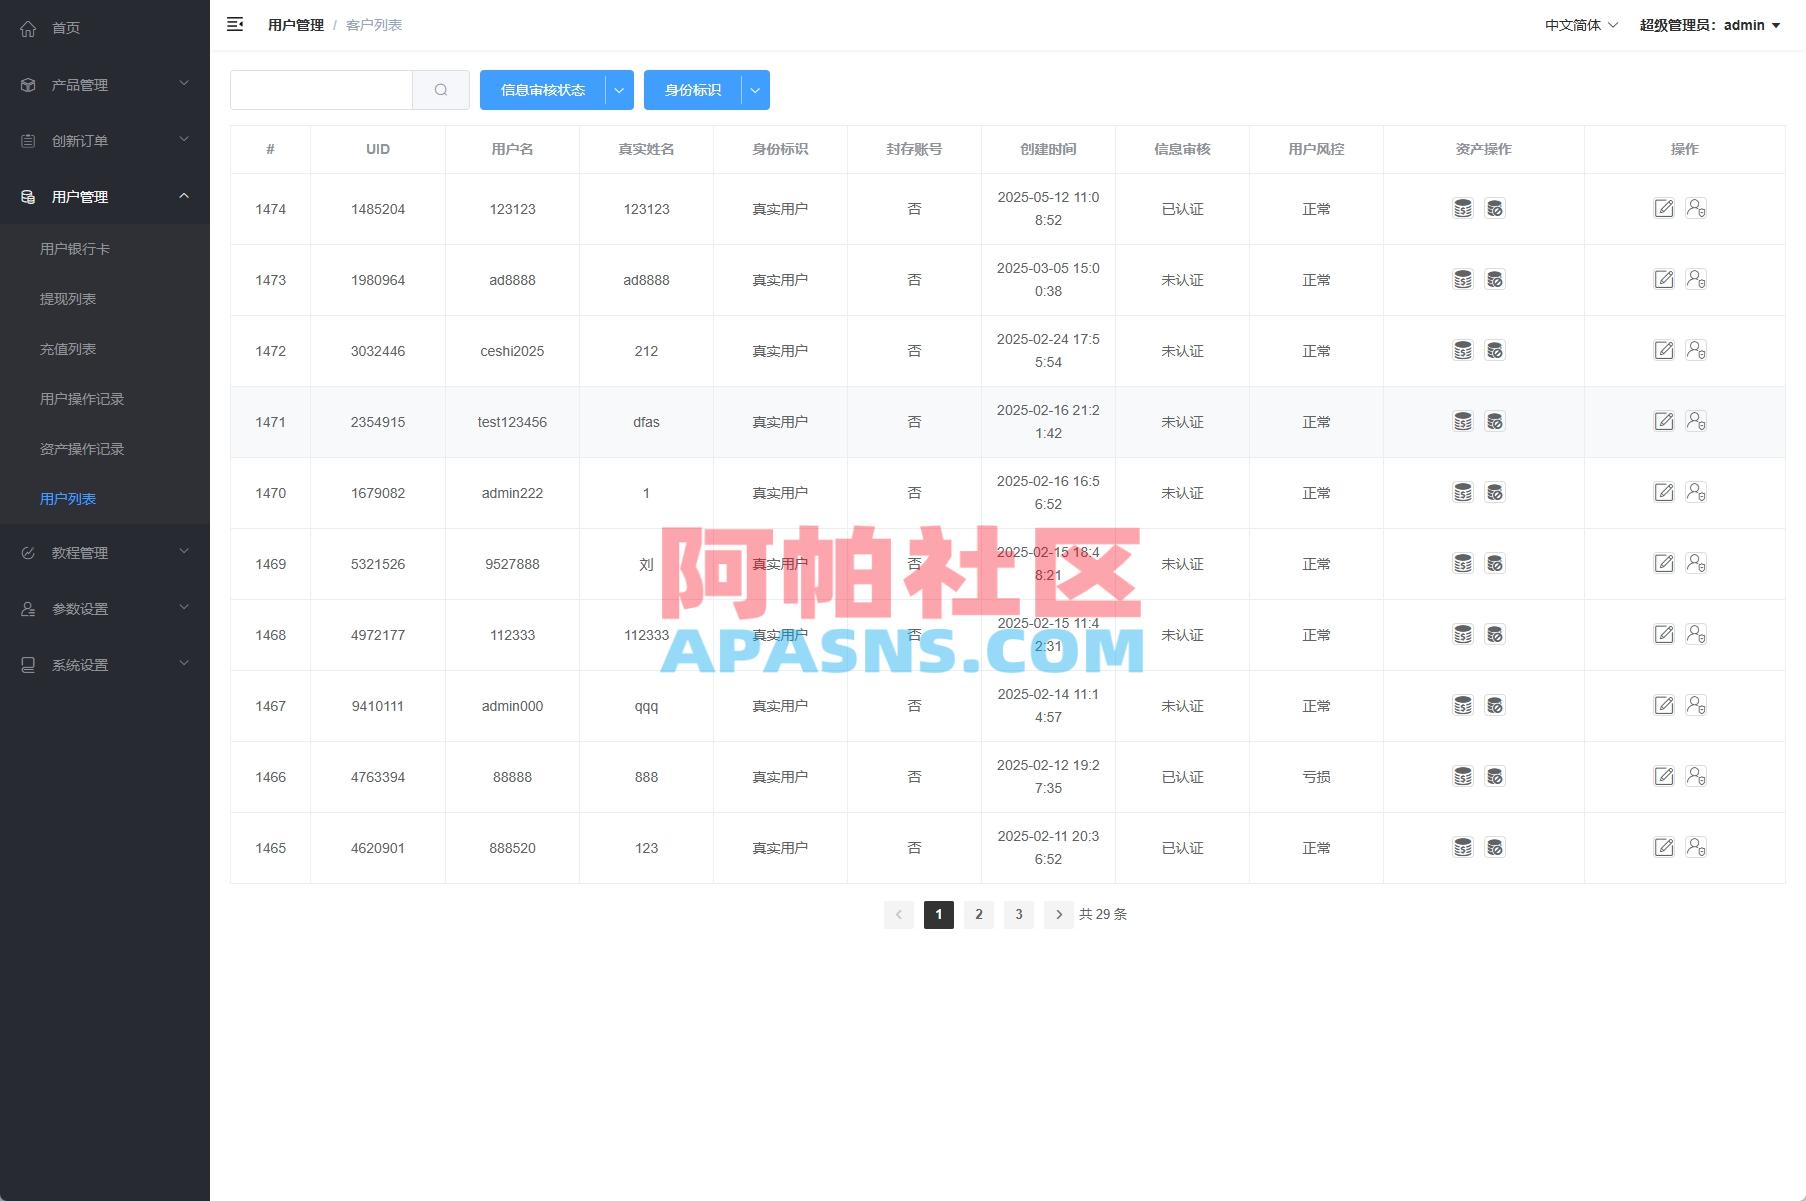The width and height of the screenshot is (1806, 1201).
Task: Open the edit pencil icon for user ceshi2025
Action: coord(1664,350)
